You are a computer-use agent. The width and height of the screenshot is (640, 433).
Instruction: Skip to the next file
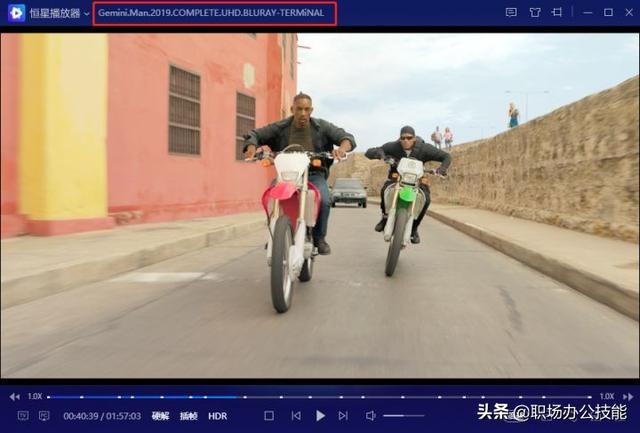tap(343, 416)
